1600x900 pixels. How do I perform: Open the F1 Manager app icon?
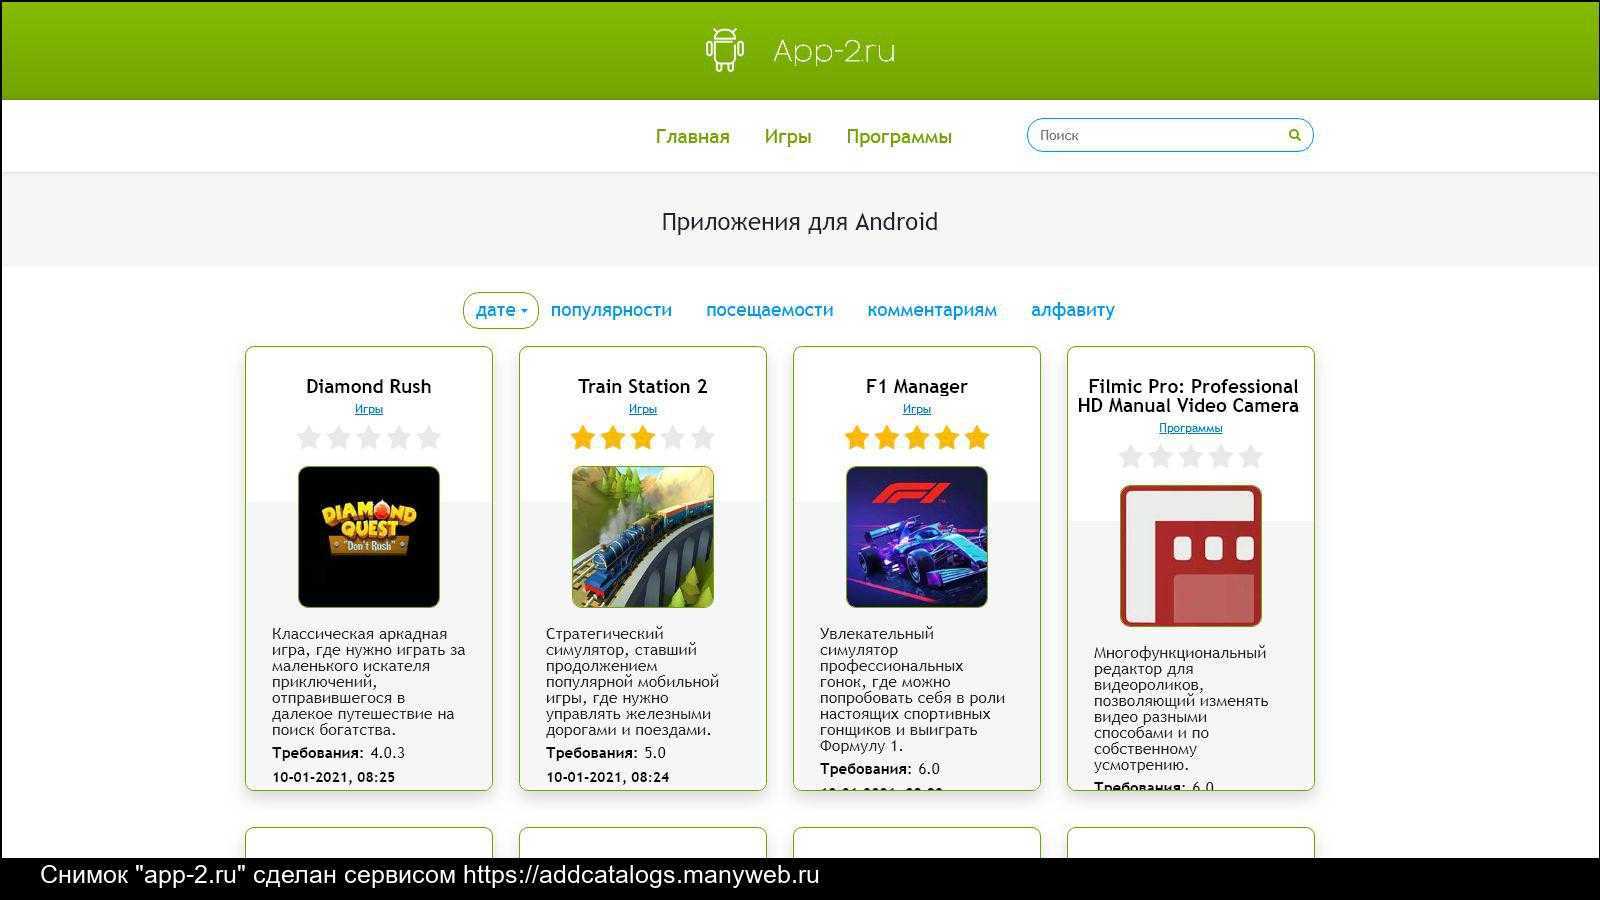point(917,537)
